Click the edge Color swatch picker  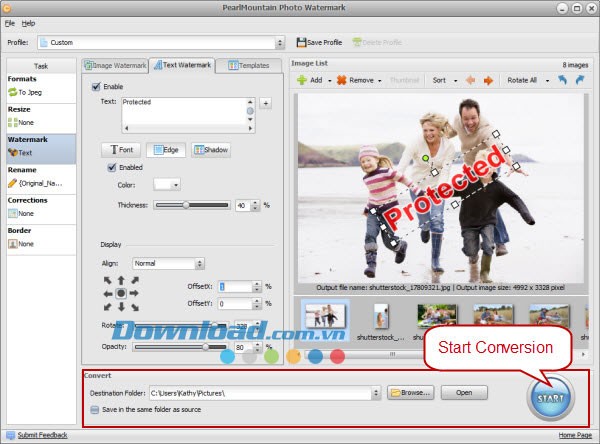point(166,184)
